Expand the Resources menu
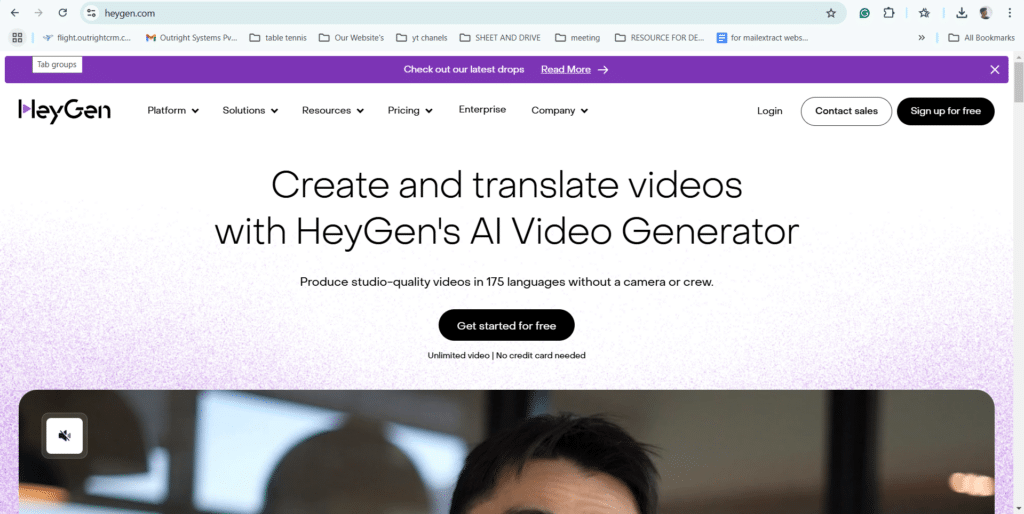This screenshot has height=514, width=1024. pos(333,110)
